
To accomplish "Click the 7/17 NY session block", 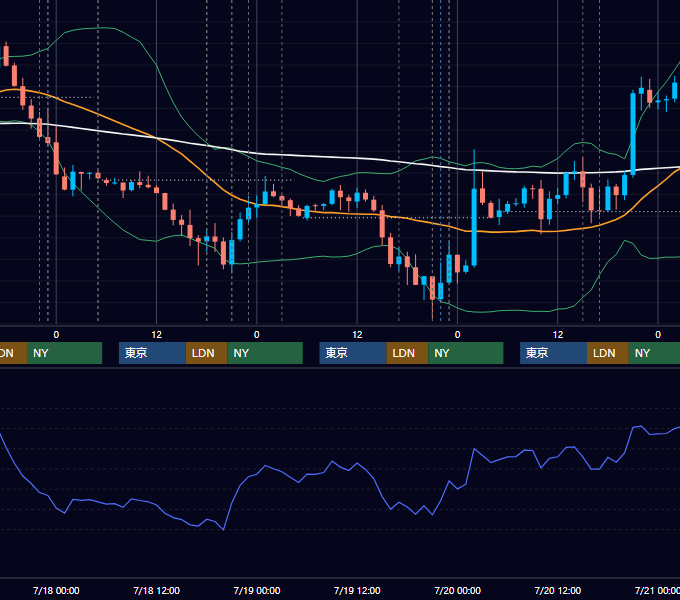I will pos(64,353).
